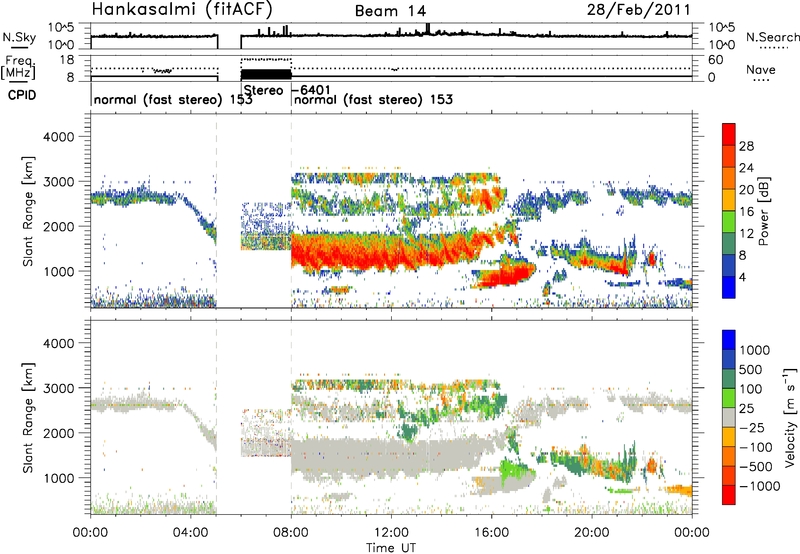Click the 'Velocity [m s-1]' colorbar title
Screen dimensions: 800x554
790,416
